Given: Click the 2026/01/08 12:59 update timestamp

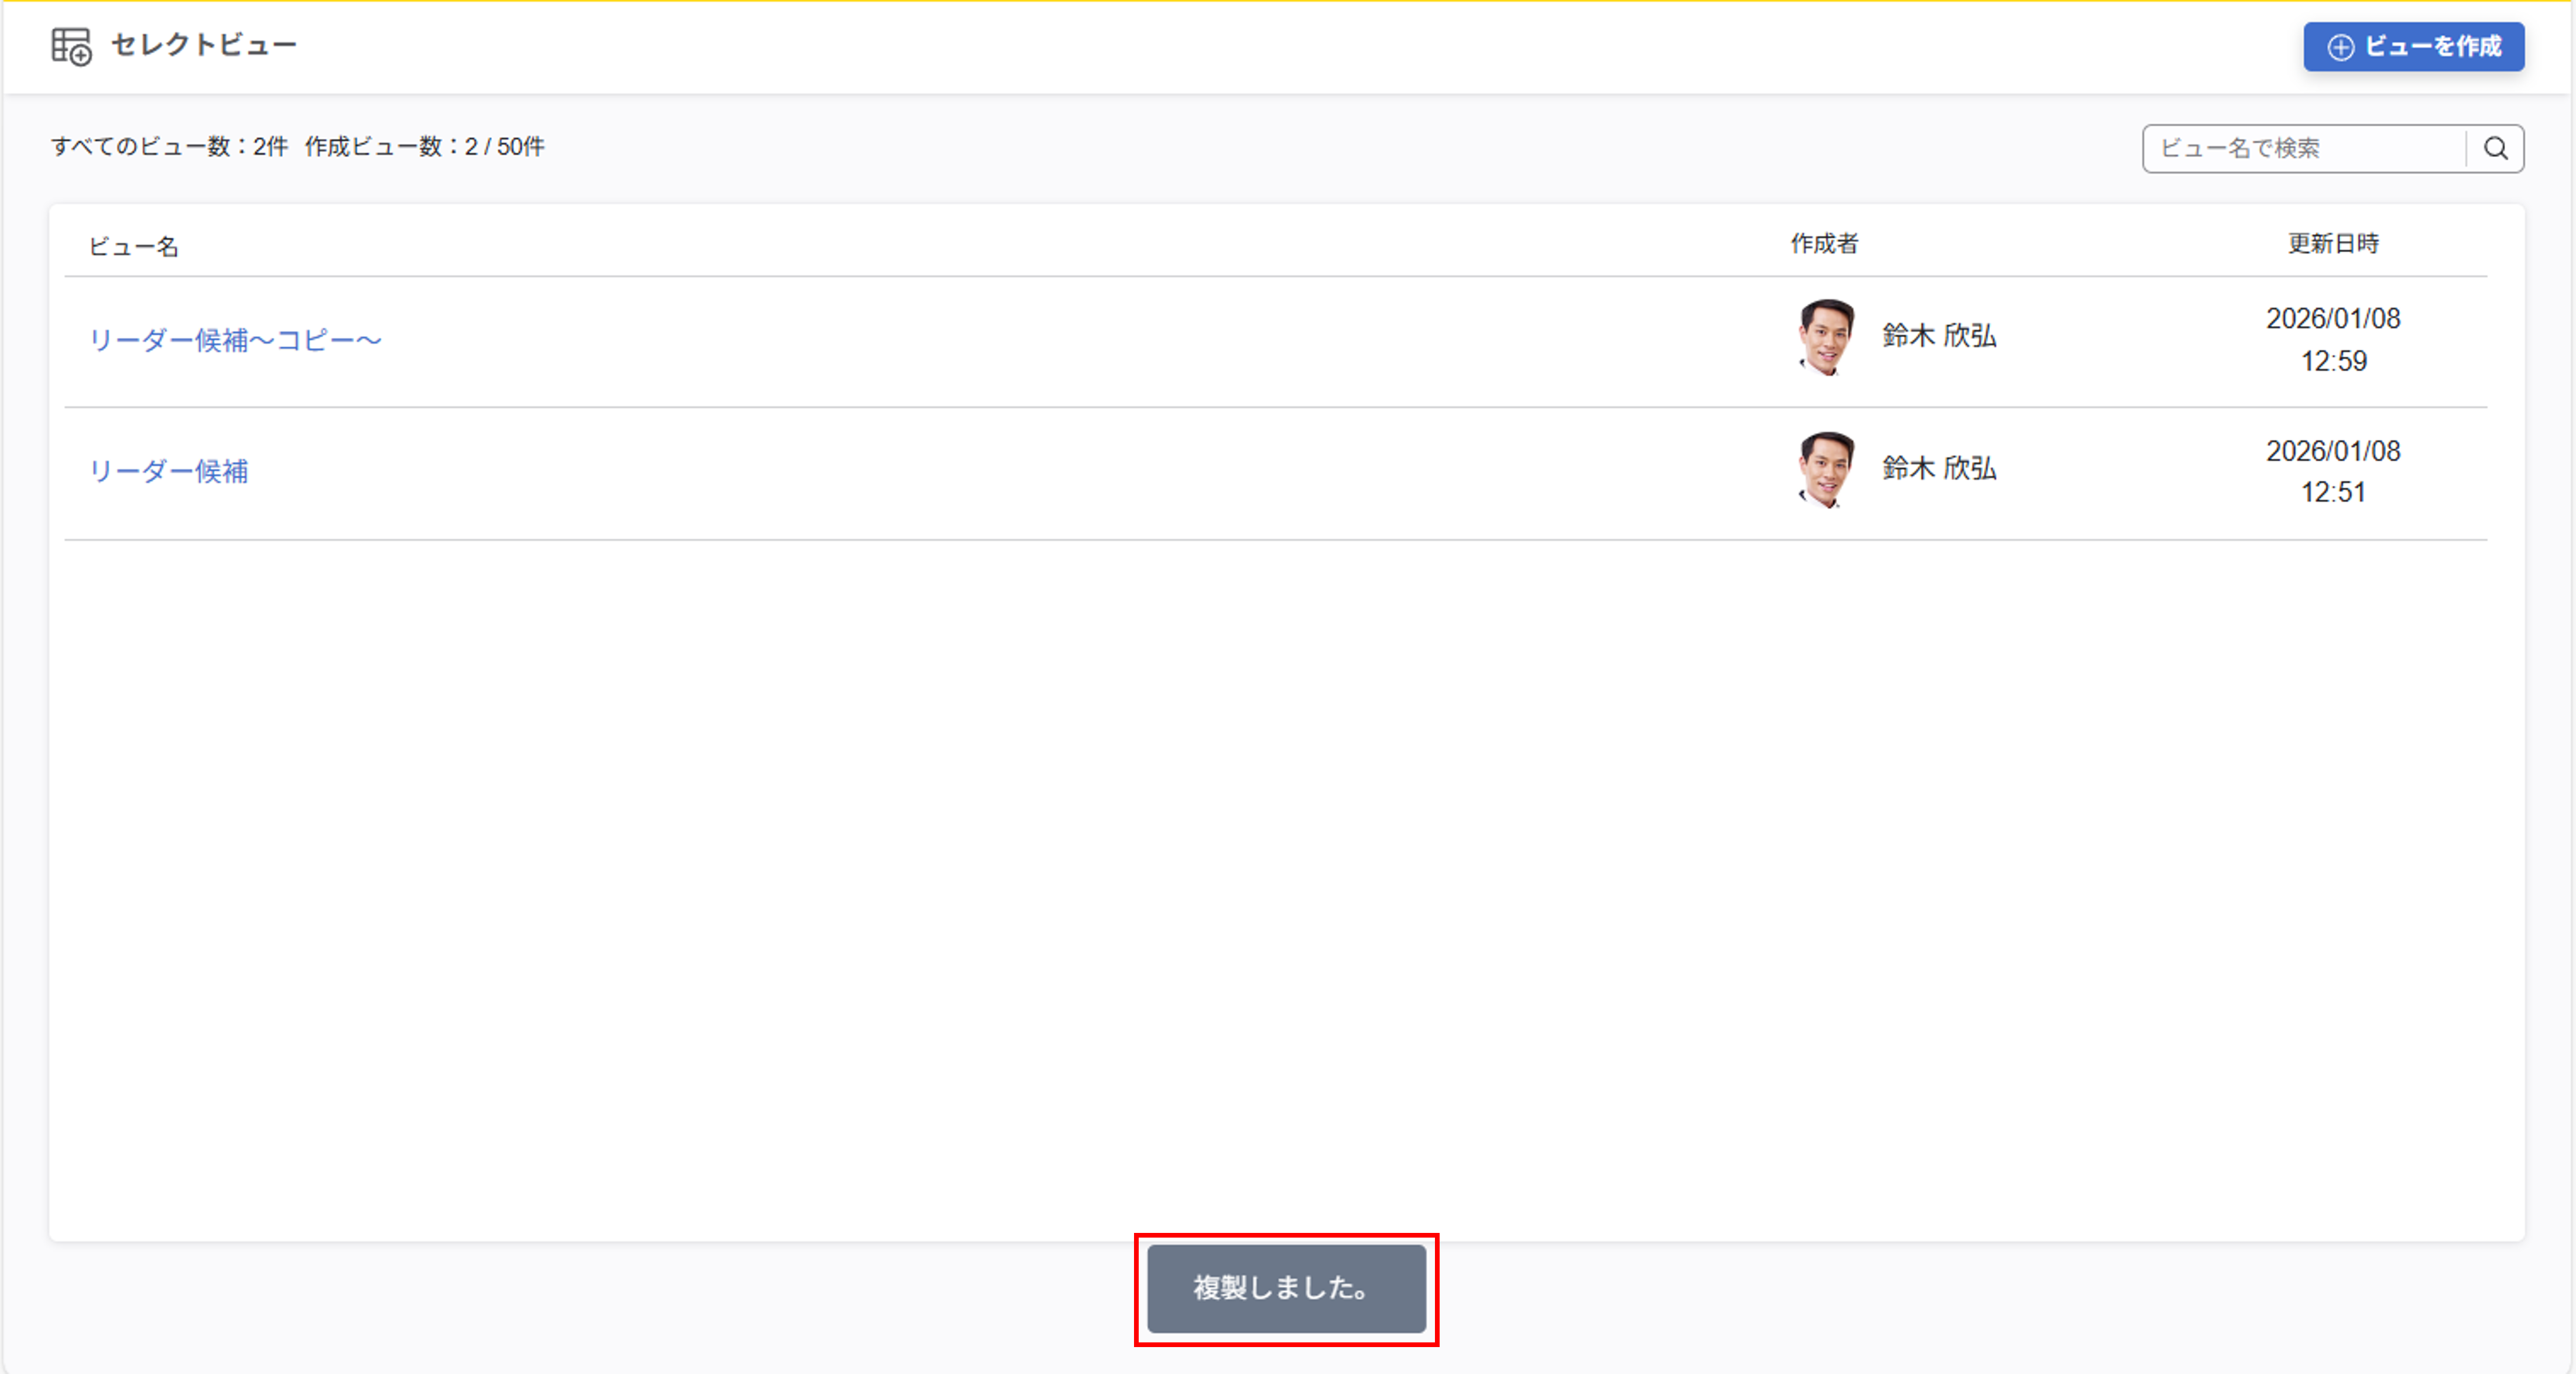Looking at the screenshot, I should (x=2333, y=340).
